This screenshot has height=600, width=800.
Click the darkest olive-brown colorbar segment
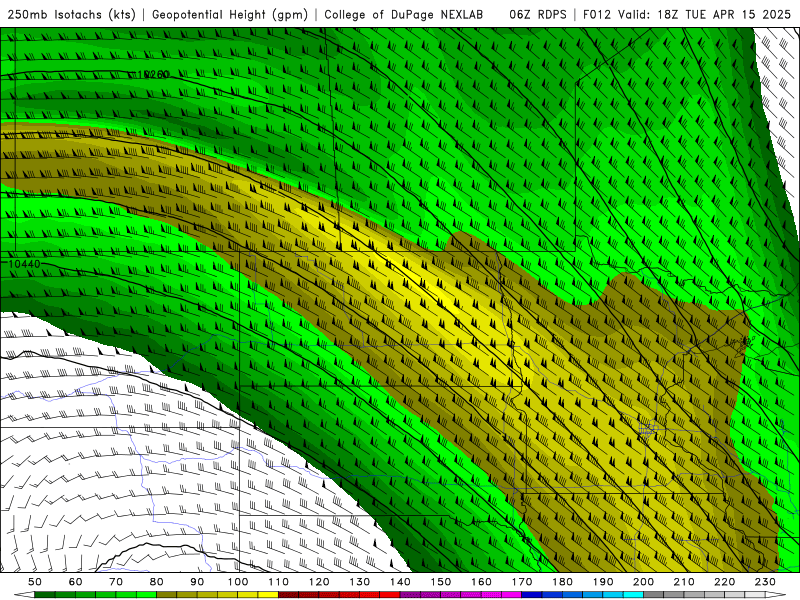pos(167,595)
